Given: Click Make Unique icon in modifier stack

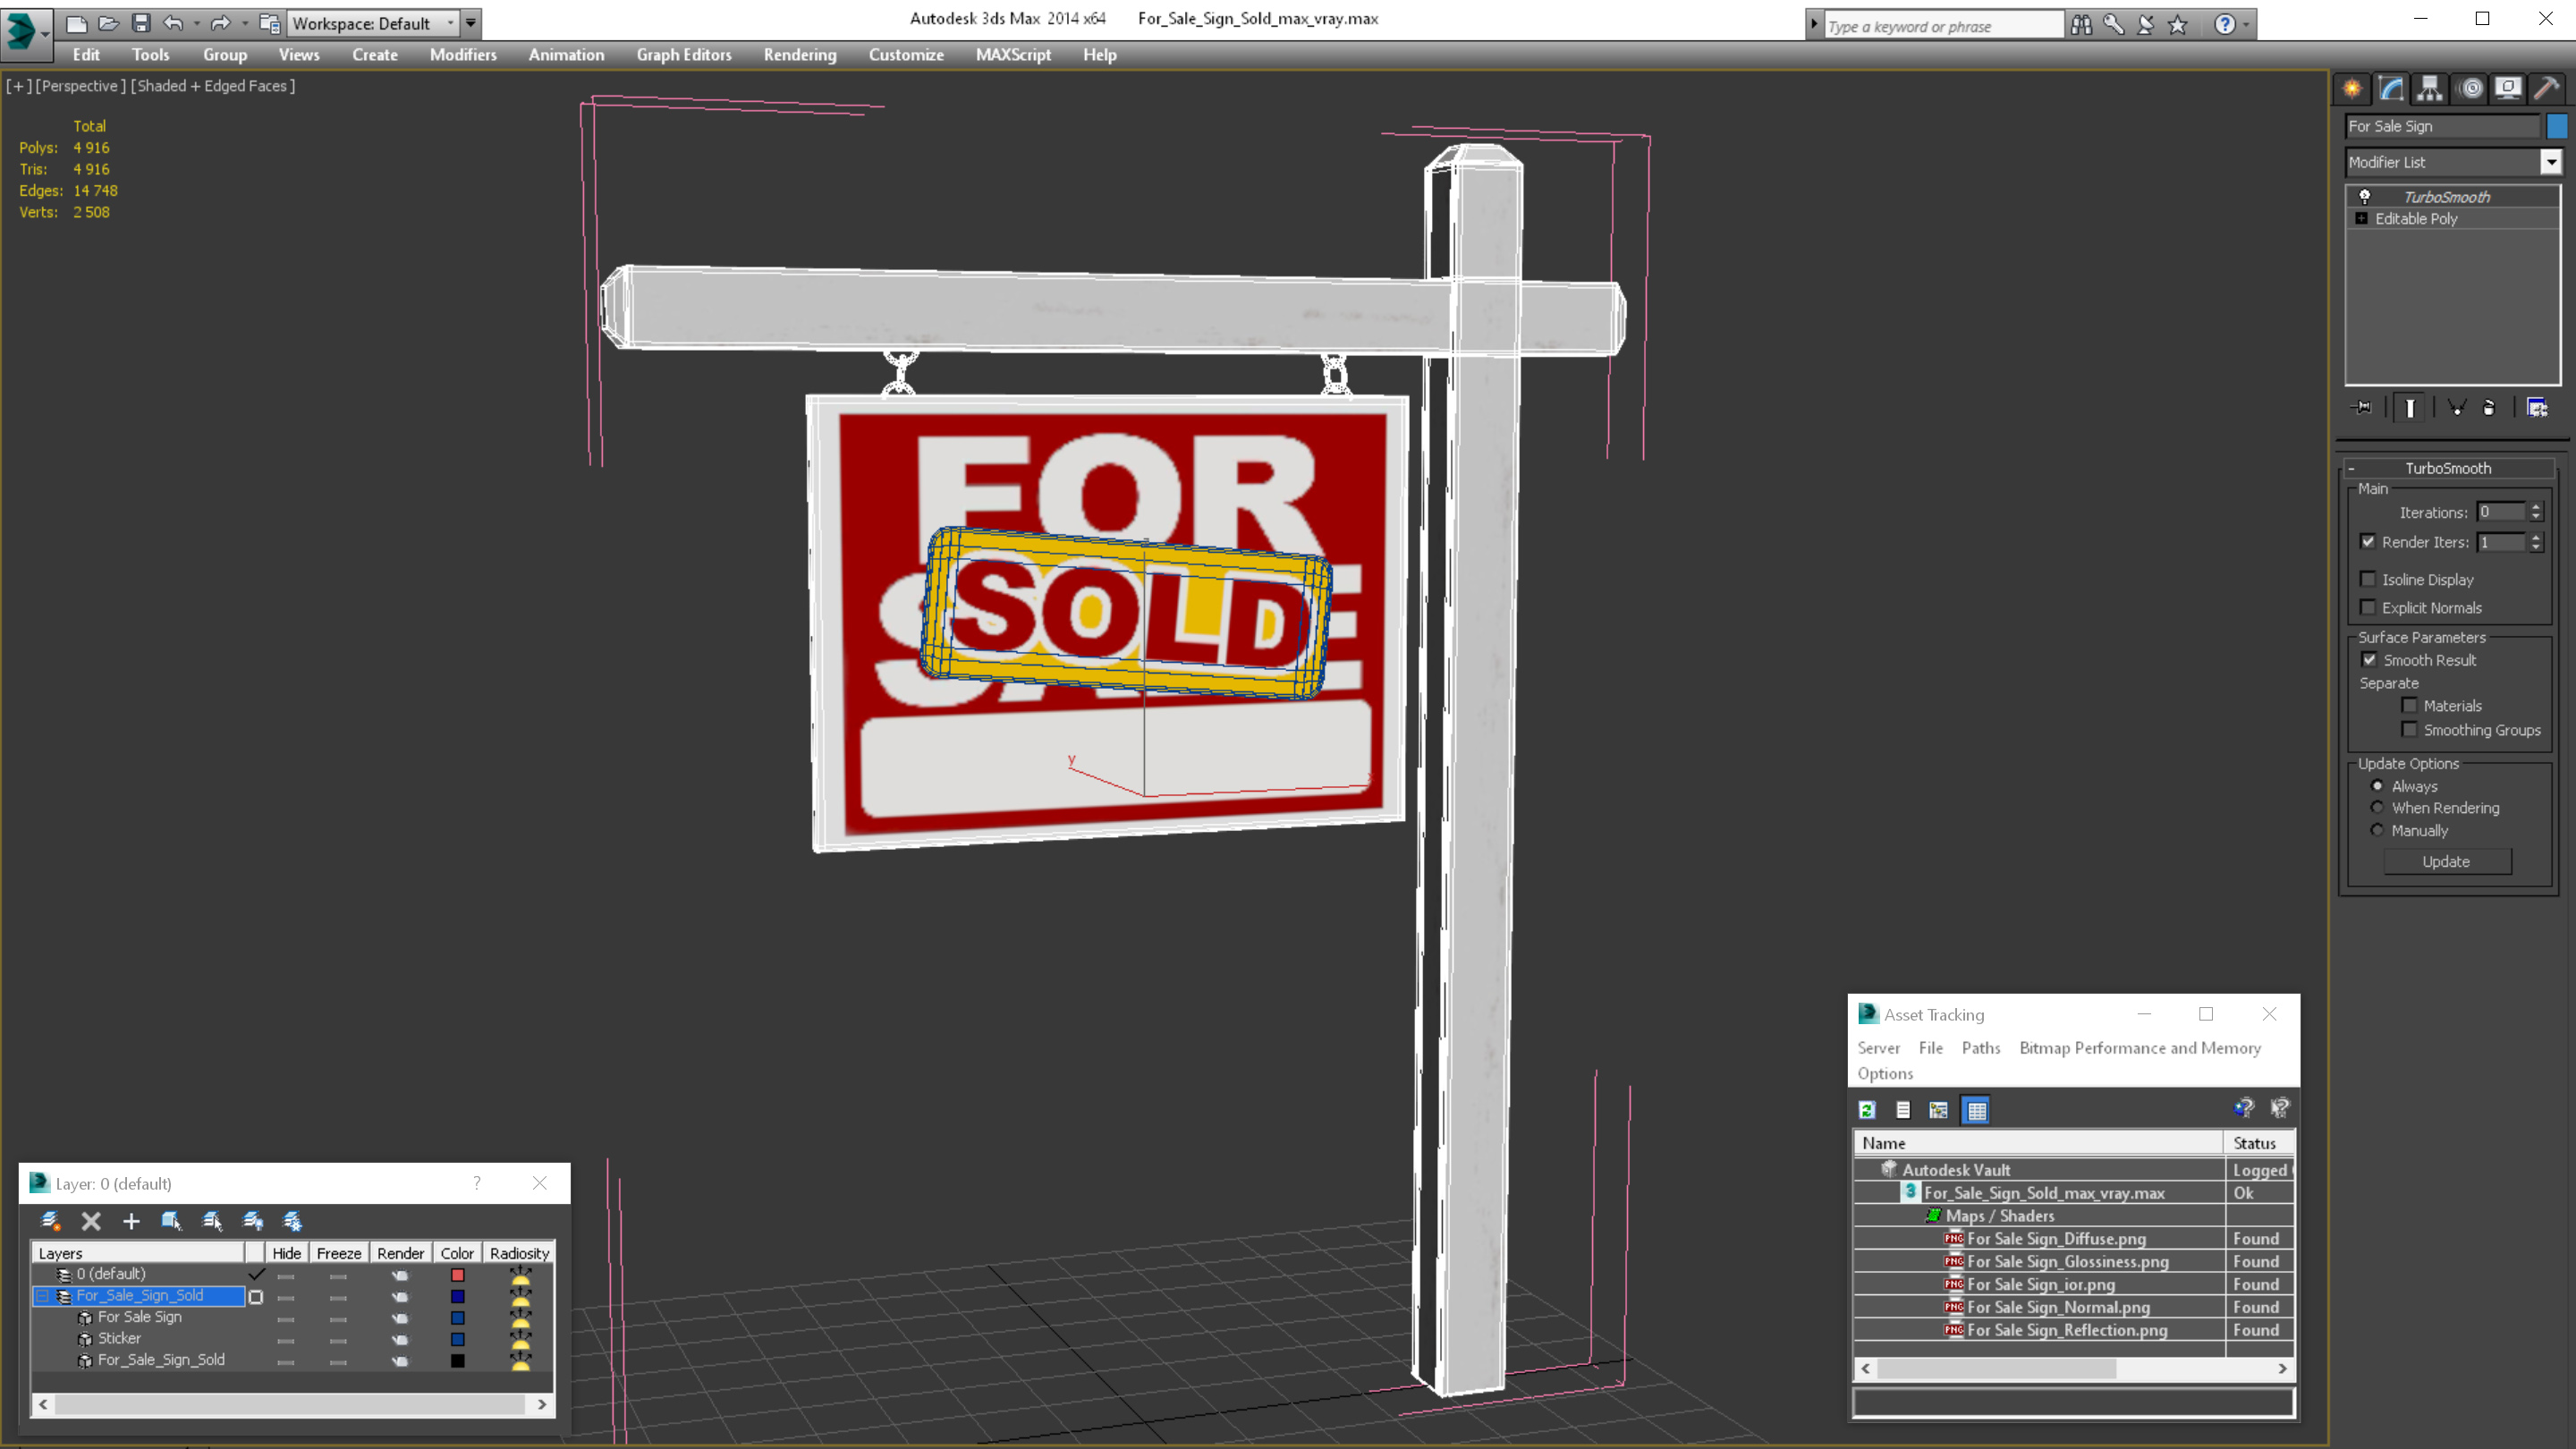Looking at the screenshot, I should 2457,408.
